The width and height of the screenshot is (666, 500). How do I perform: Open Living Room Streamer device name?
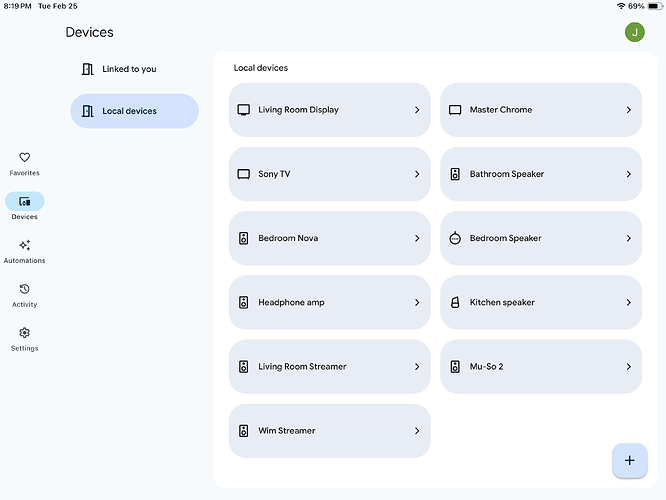[x=302, y=367]
